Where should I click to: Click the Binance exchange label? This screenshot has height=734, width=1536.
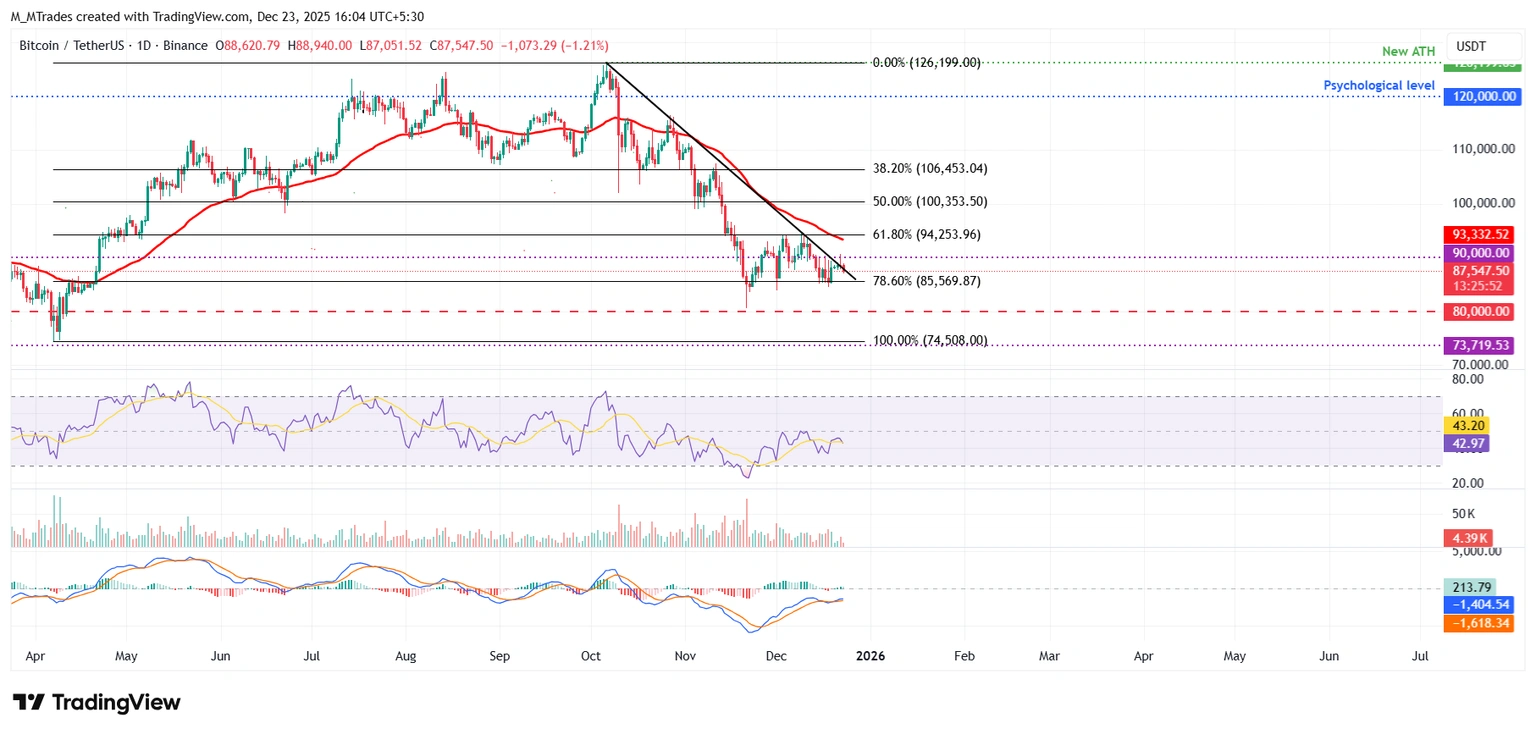[x=185, y=45]
